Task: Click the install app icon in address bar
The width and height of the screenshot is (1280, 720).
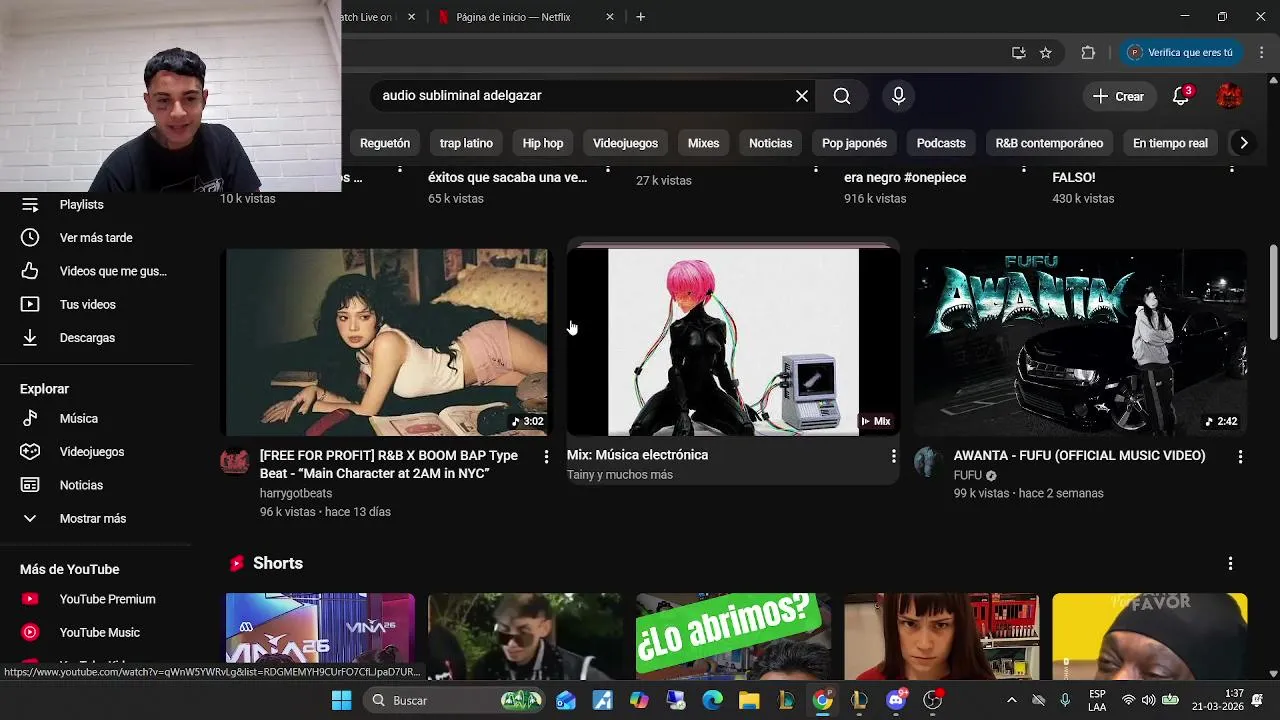Action: (1018, 53)
